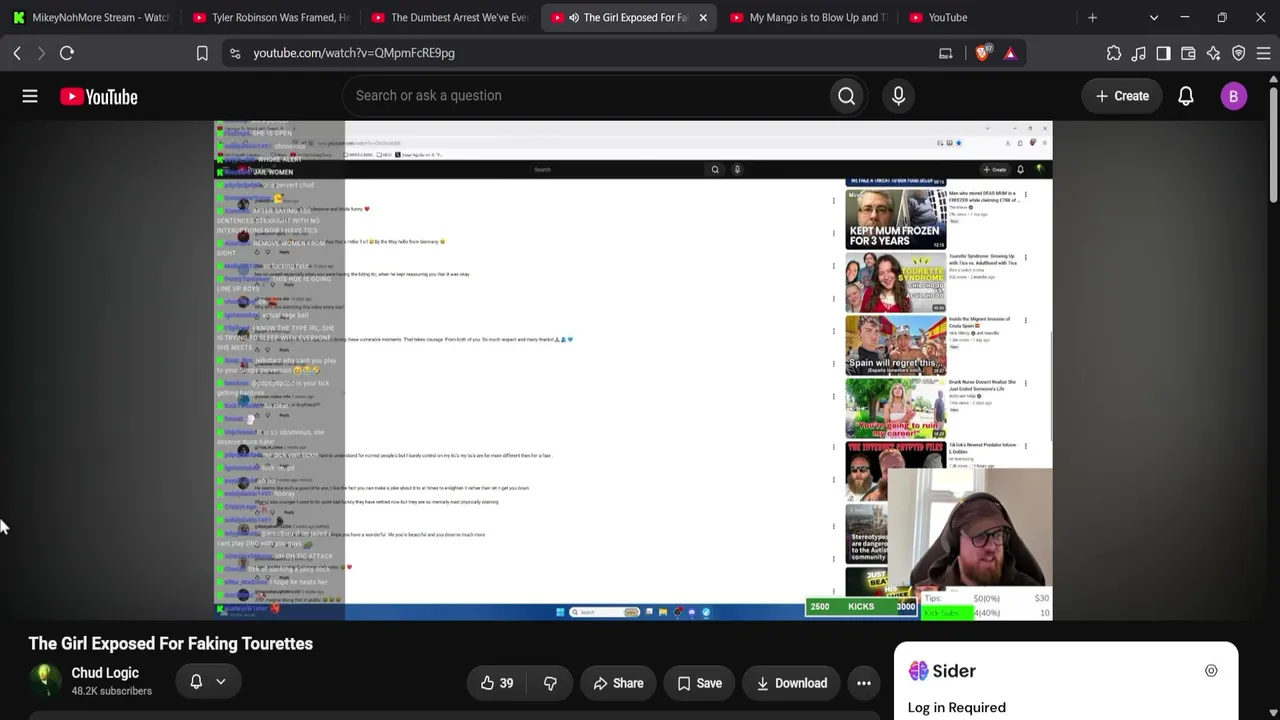Open the Chud Logic channel name link
The image size is (1280, 720).
click(105, 673)
